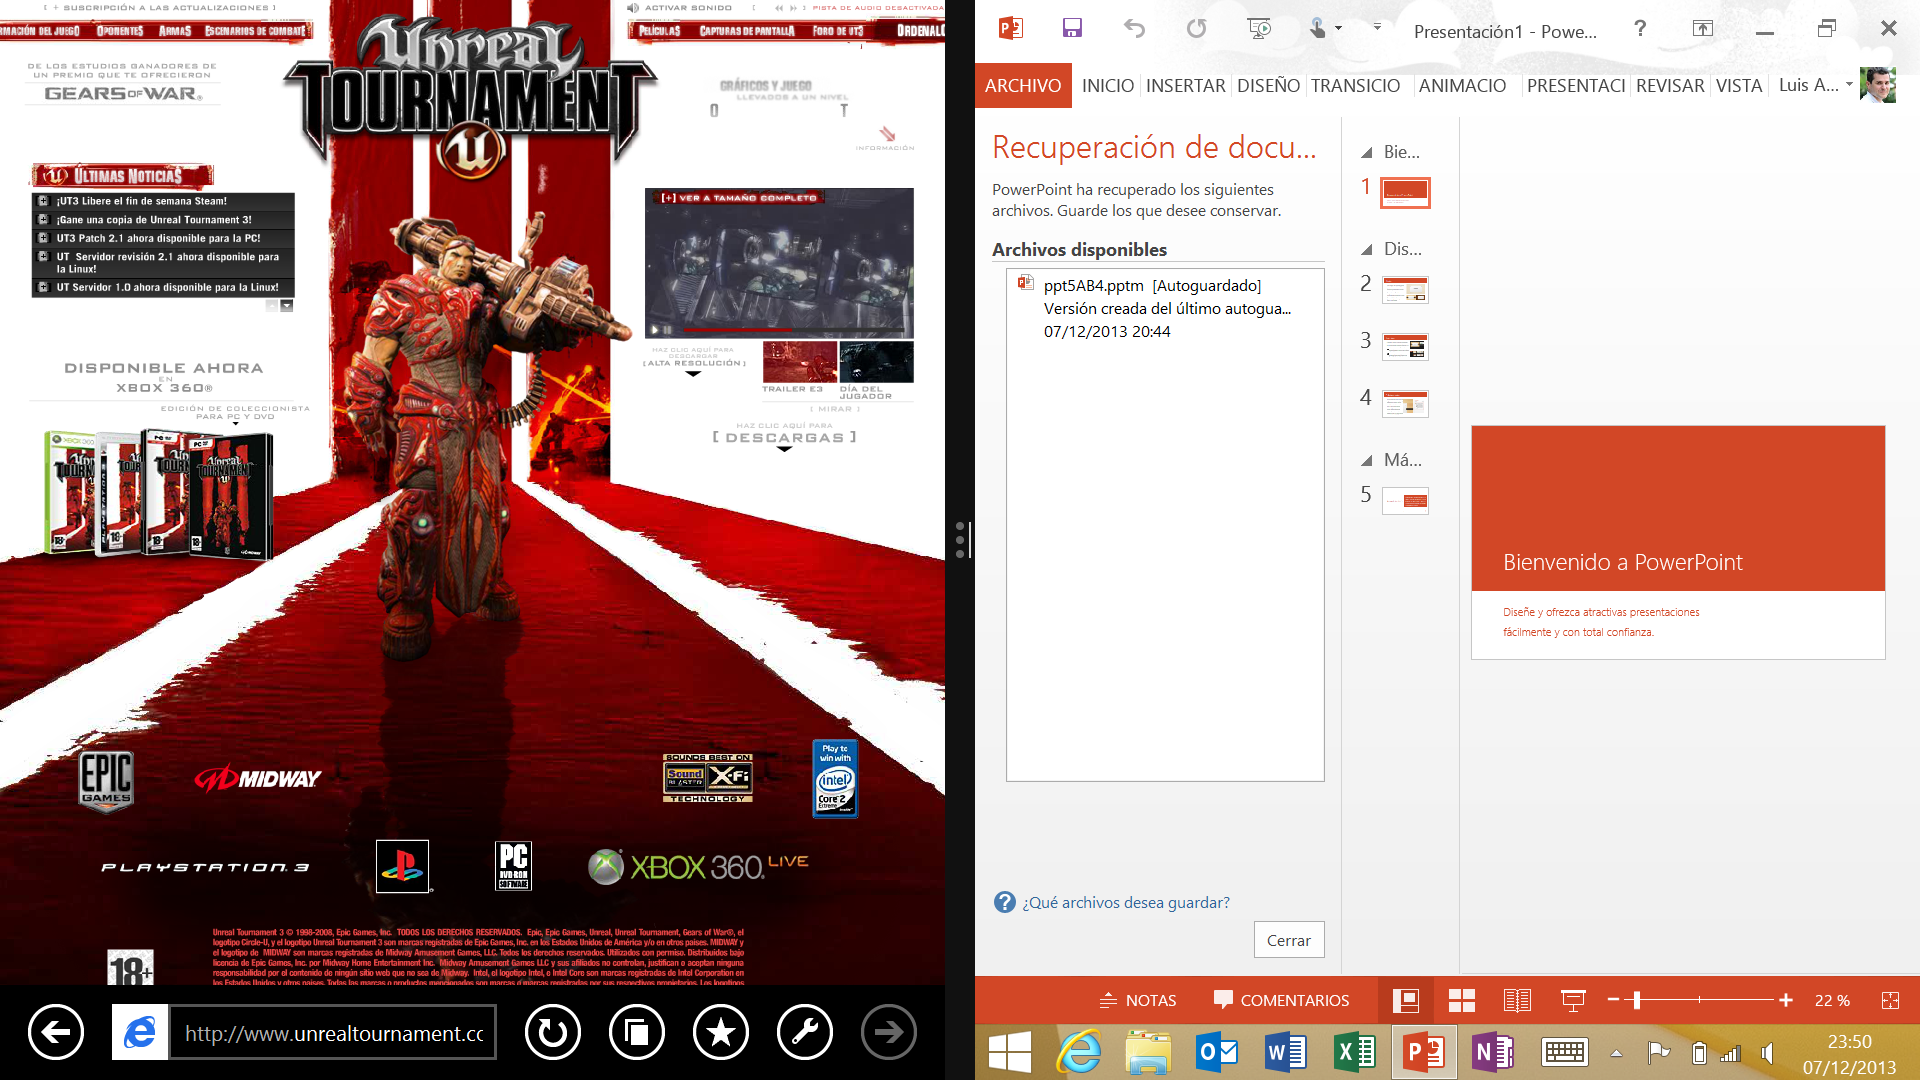1920x1080 pixels.
Task: Click the Save icon in quick access toolbar
Action: point(1072,29)
